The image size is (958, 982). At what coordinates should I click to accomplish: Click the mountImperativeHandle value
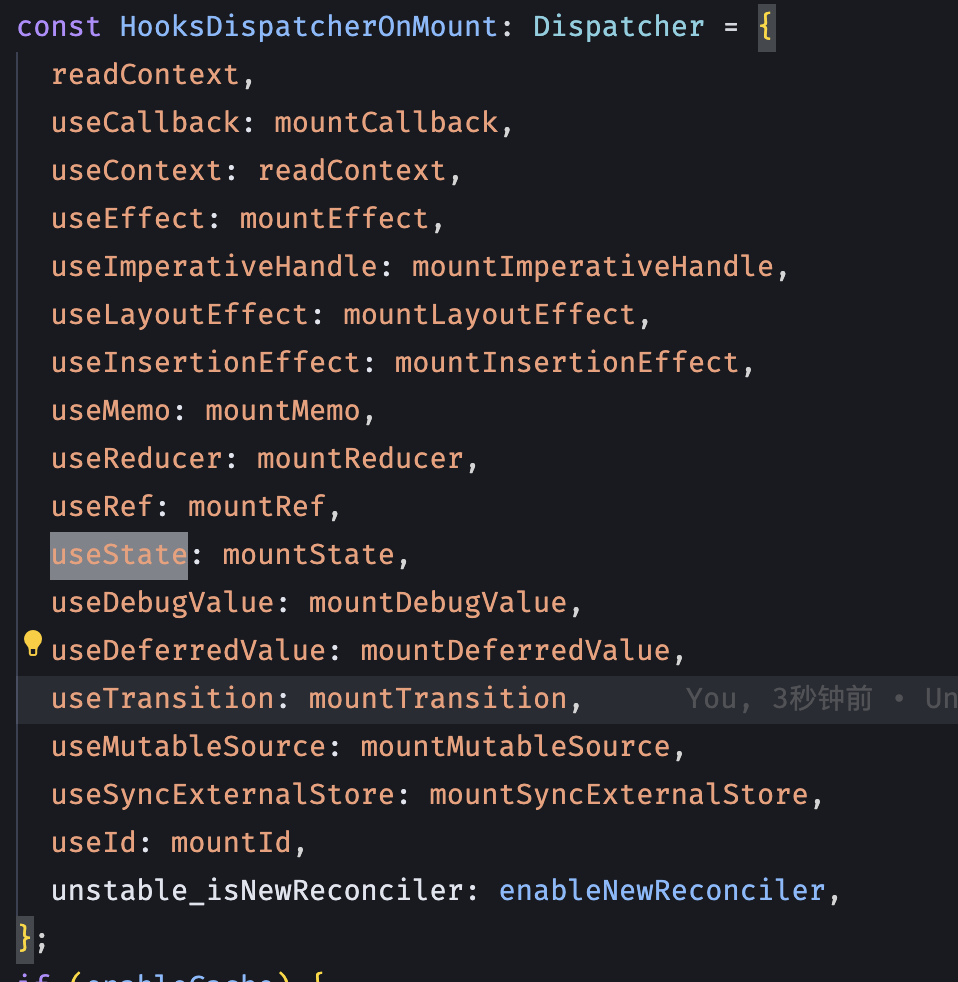click(x=592, y=267)
